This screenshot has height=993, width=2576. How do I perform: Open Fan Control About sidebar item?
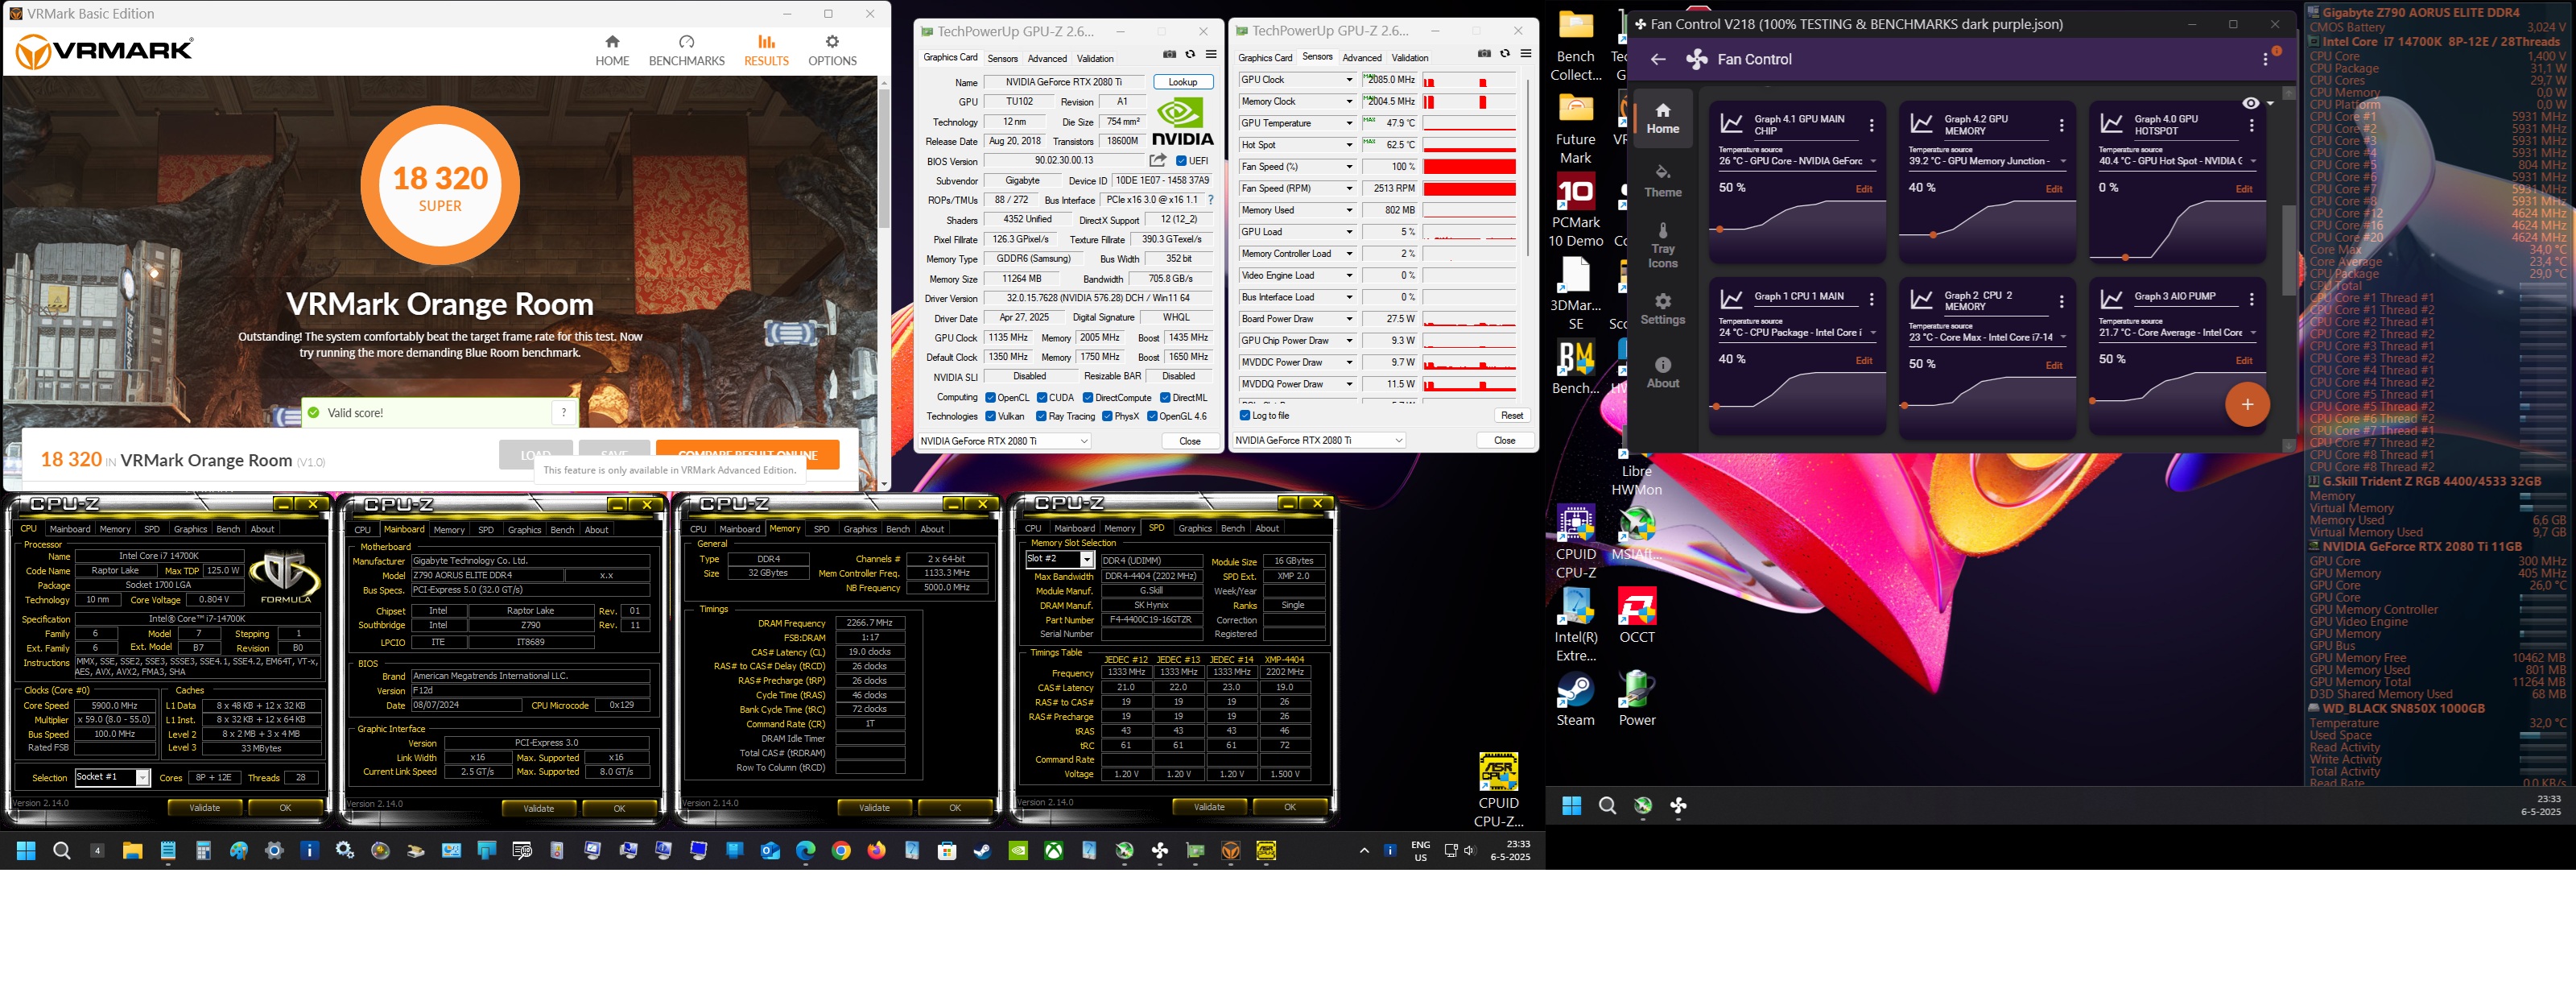point(1663,372)
